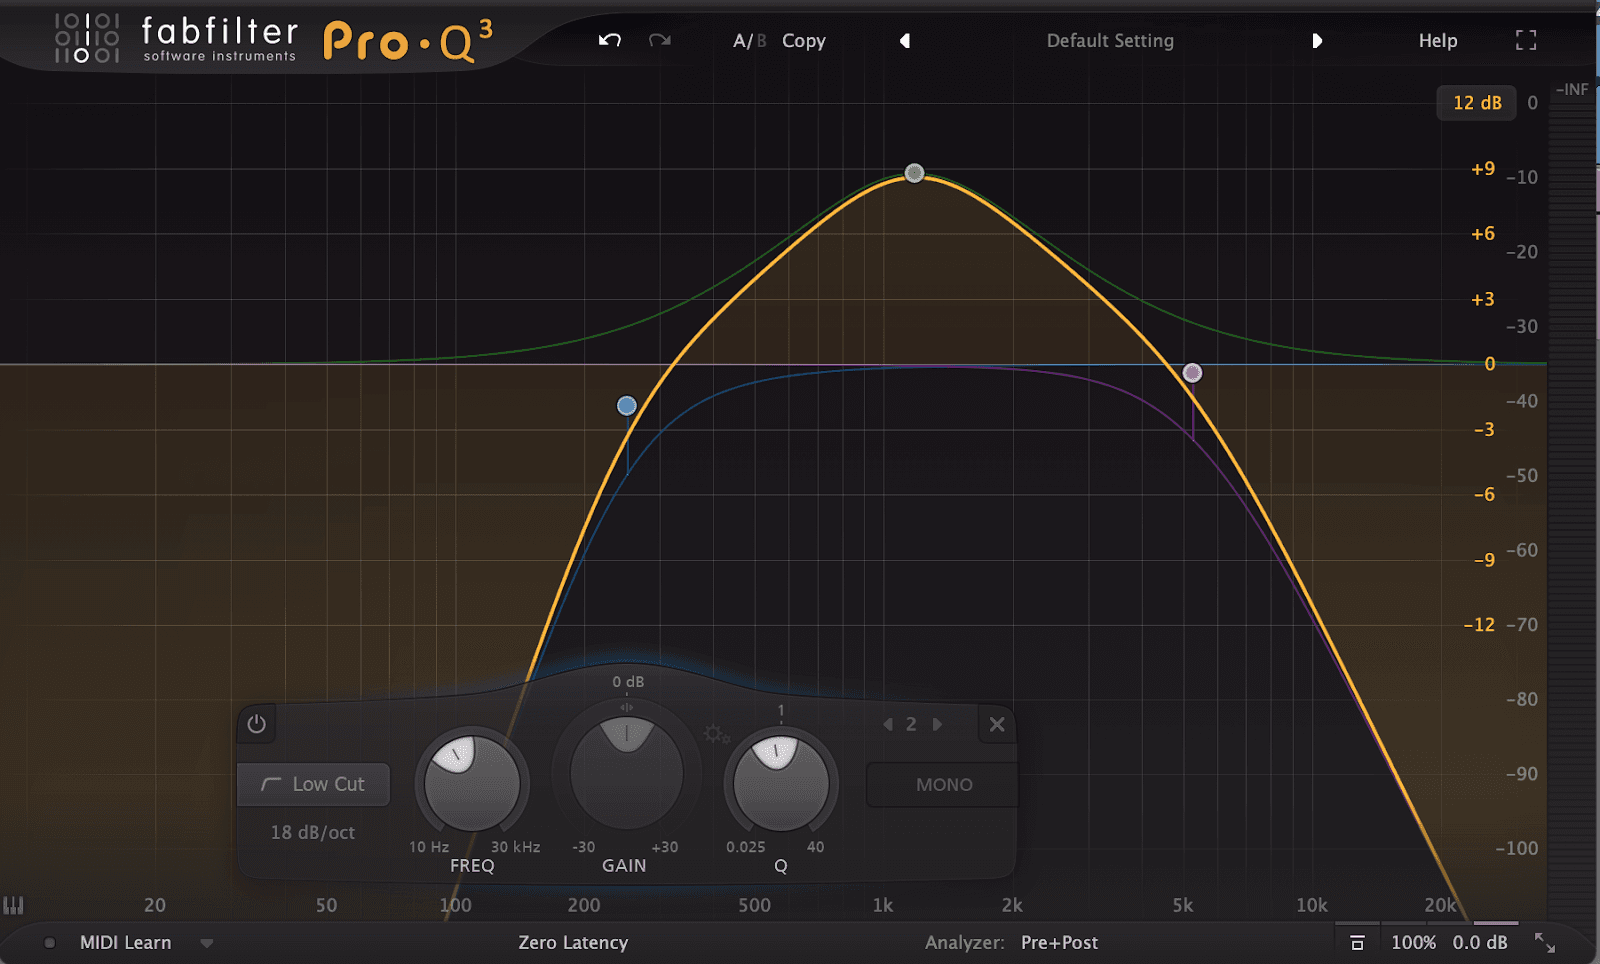Click the 0 dB gain knob label
This screenshot has height=964, width=1600.
pyautogui.click(x=628, y=681)
